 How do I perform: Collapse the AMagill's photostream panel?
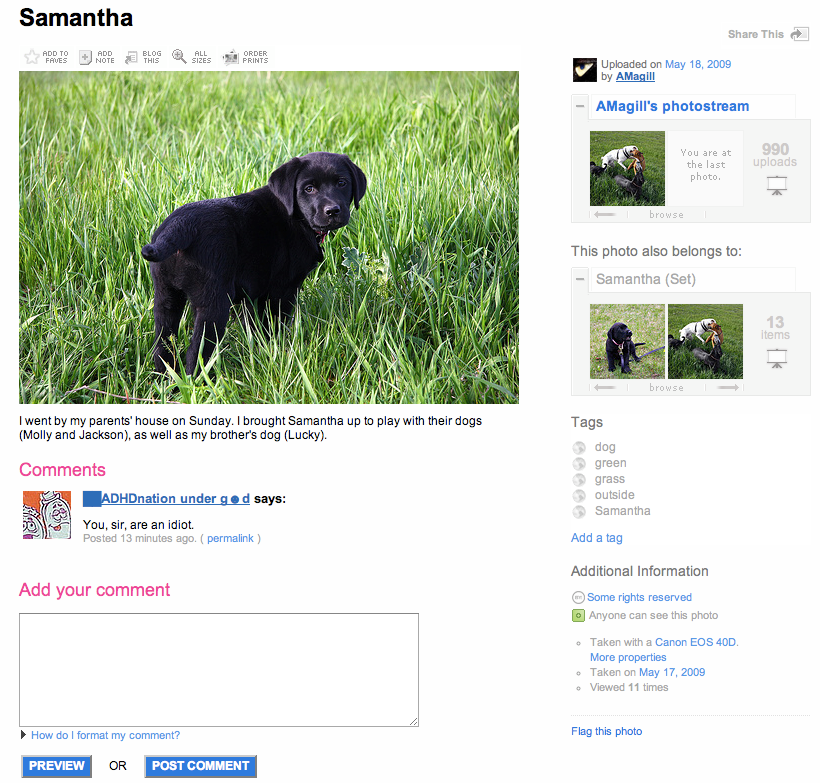click(579, 106)
